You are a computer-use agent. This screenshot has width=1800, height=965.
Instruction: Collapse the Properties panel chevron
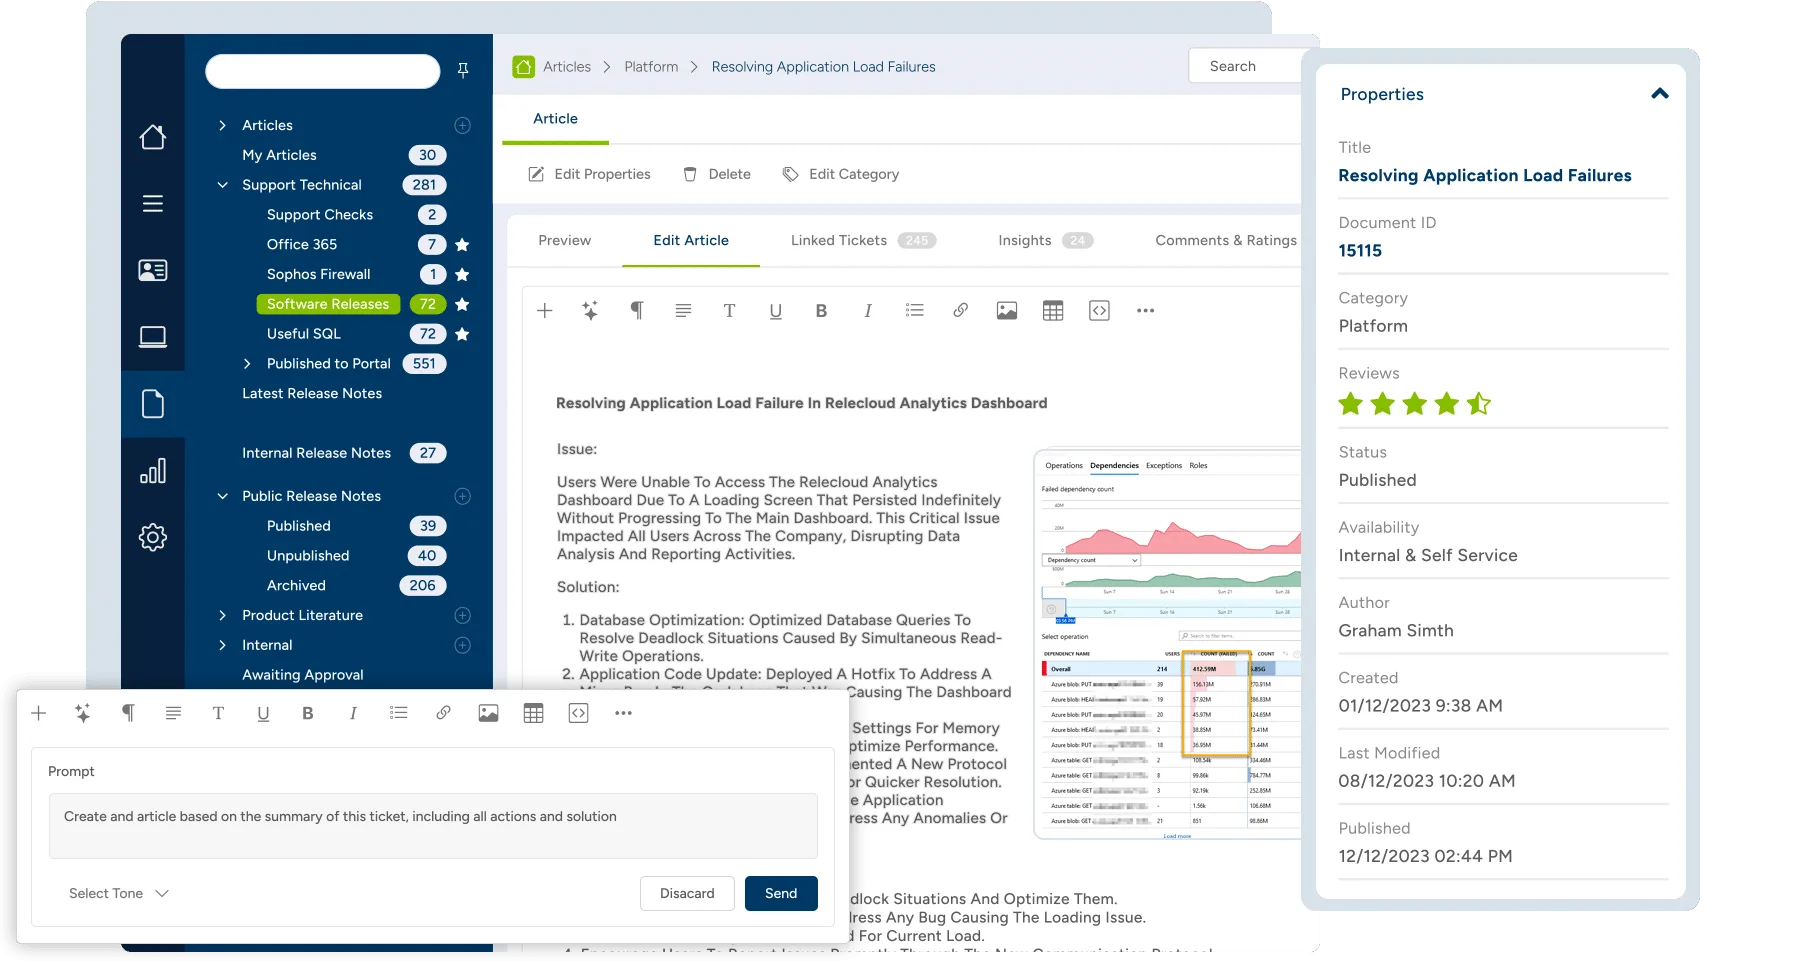pyautogui.click(x=1660, y=94)
